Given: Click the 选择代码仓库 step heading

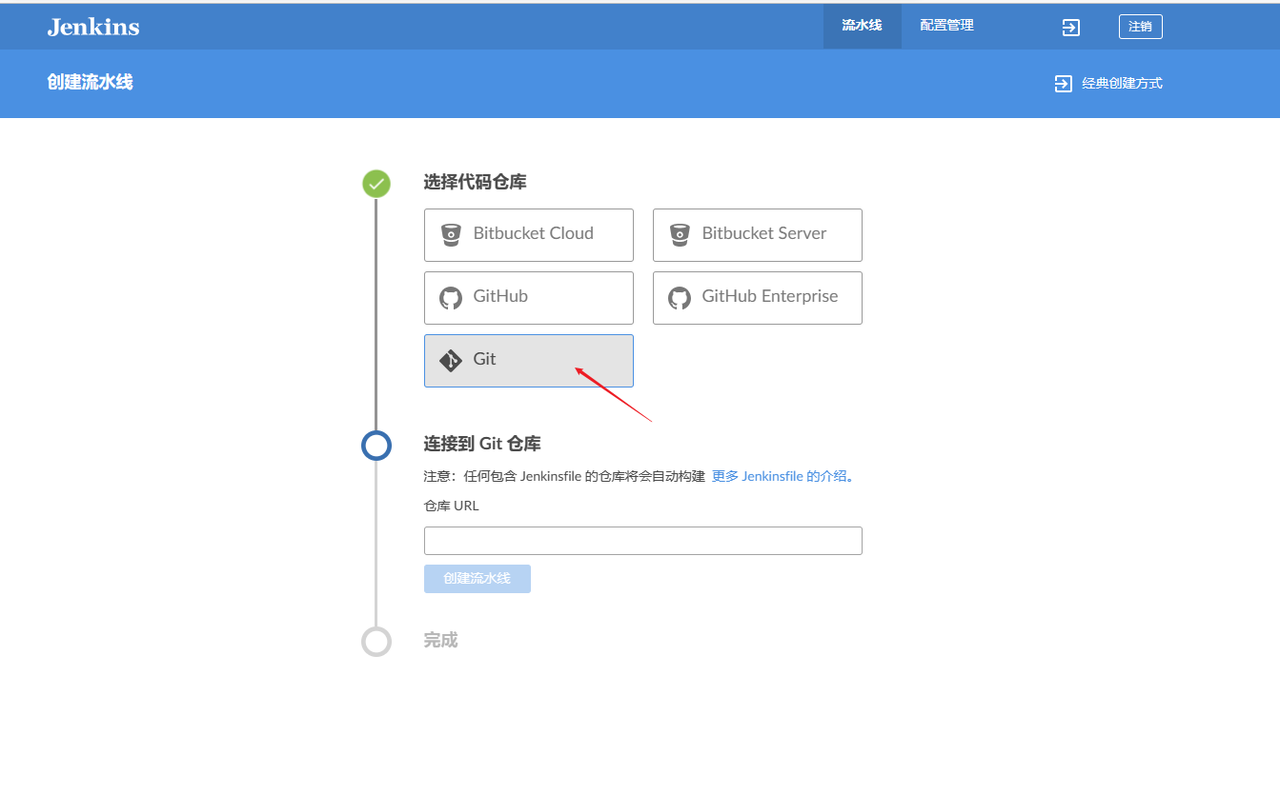Looking at the screenshot, I should (475, 182).
